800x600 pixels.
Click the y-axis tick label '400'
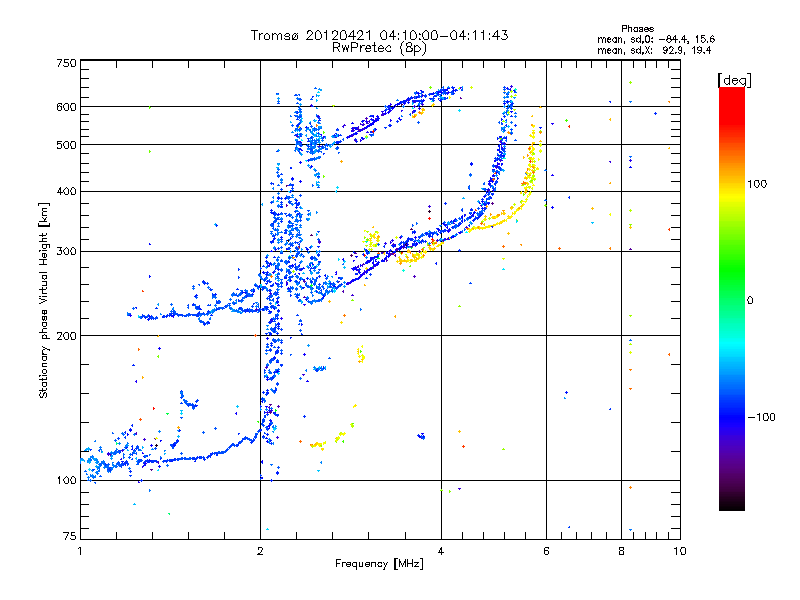[x=66, y=192]
